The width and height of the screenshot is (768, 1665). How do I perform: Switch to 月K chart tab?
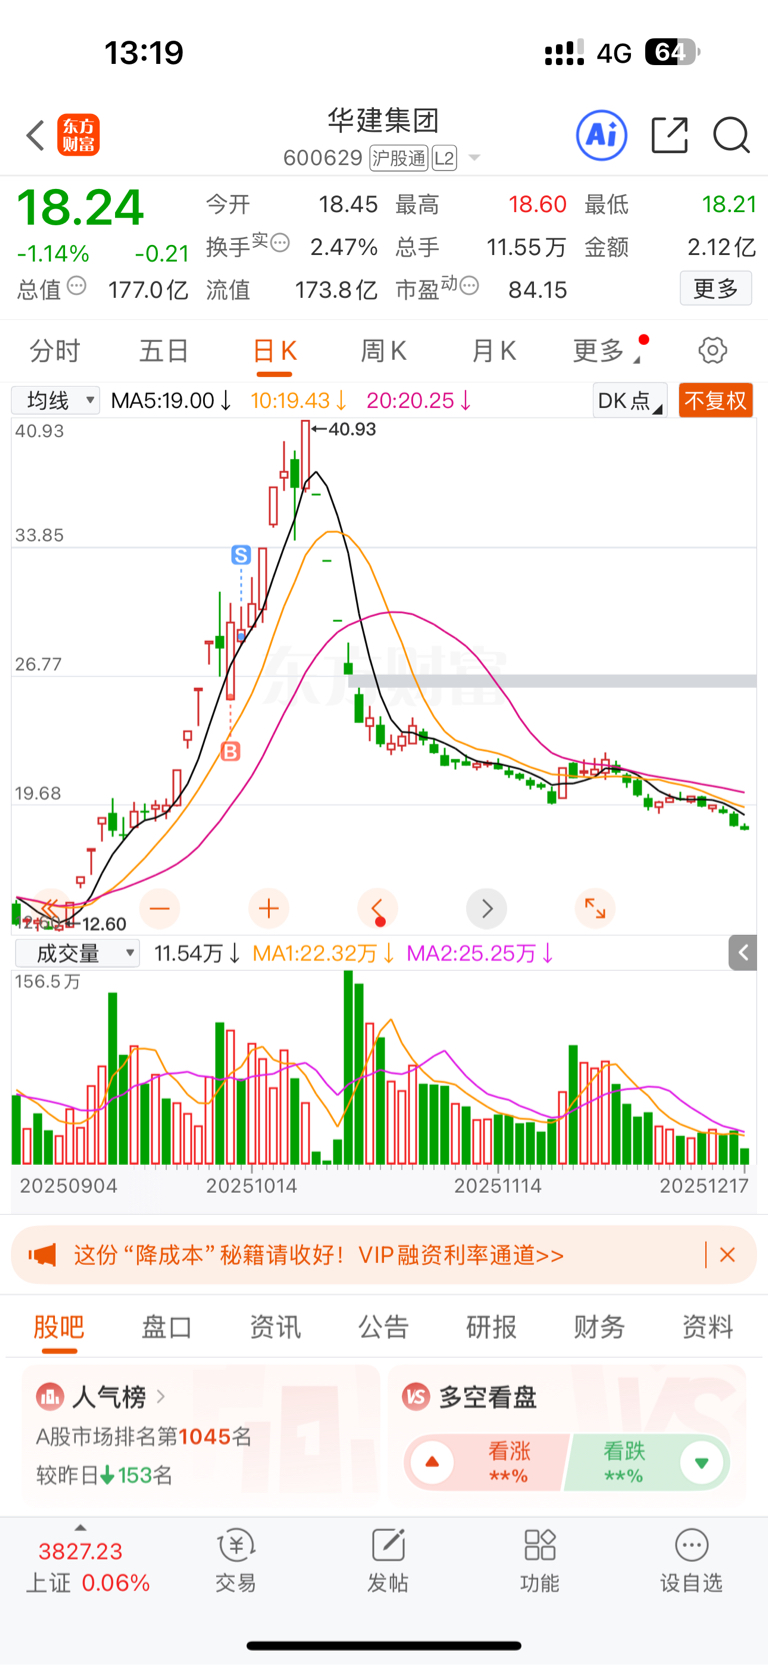click(x=494, y=351)
